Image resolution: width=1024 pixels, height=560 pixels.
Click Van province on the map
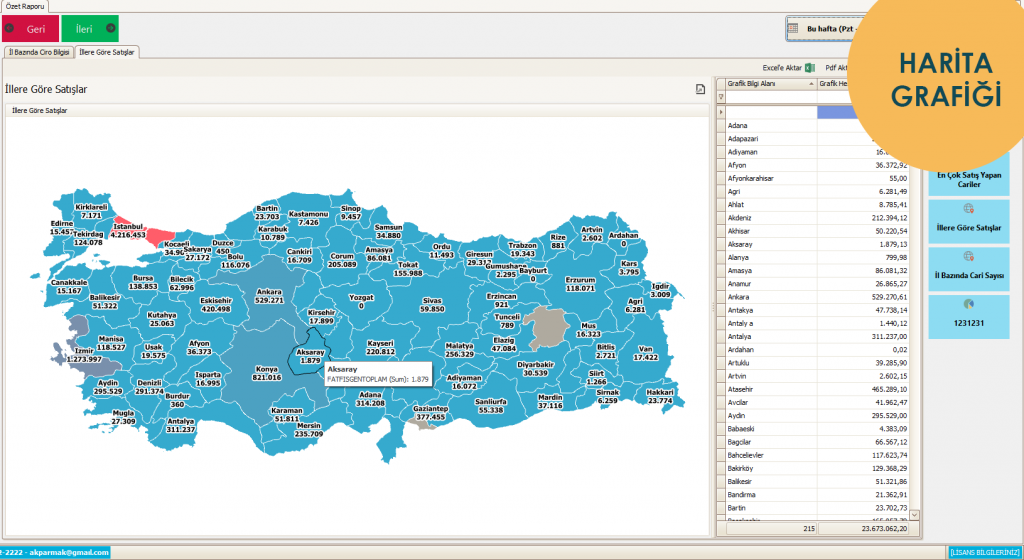(645, 353)
